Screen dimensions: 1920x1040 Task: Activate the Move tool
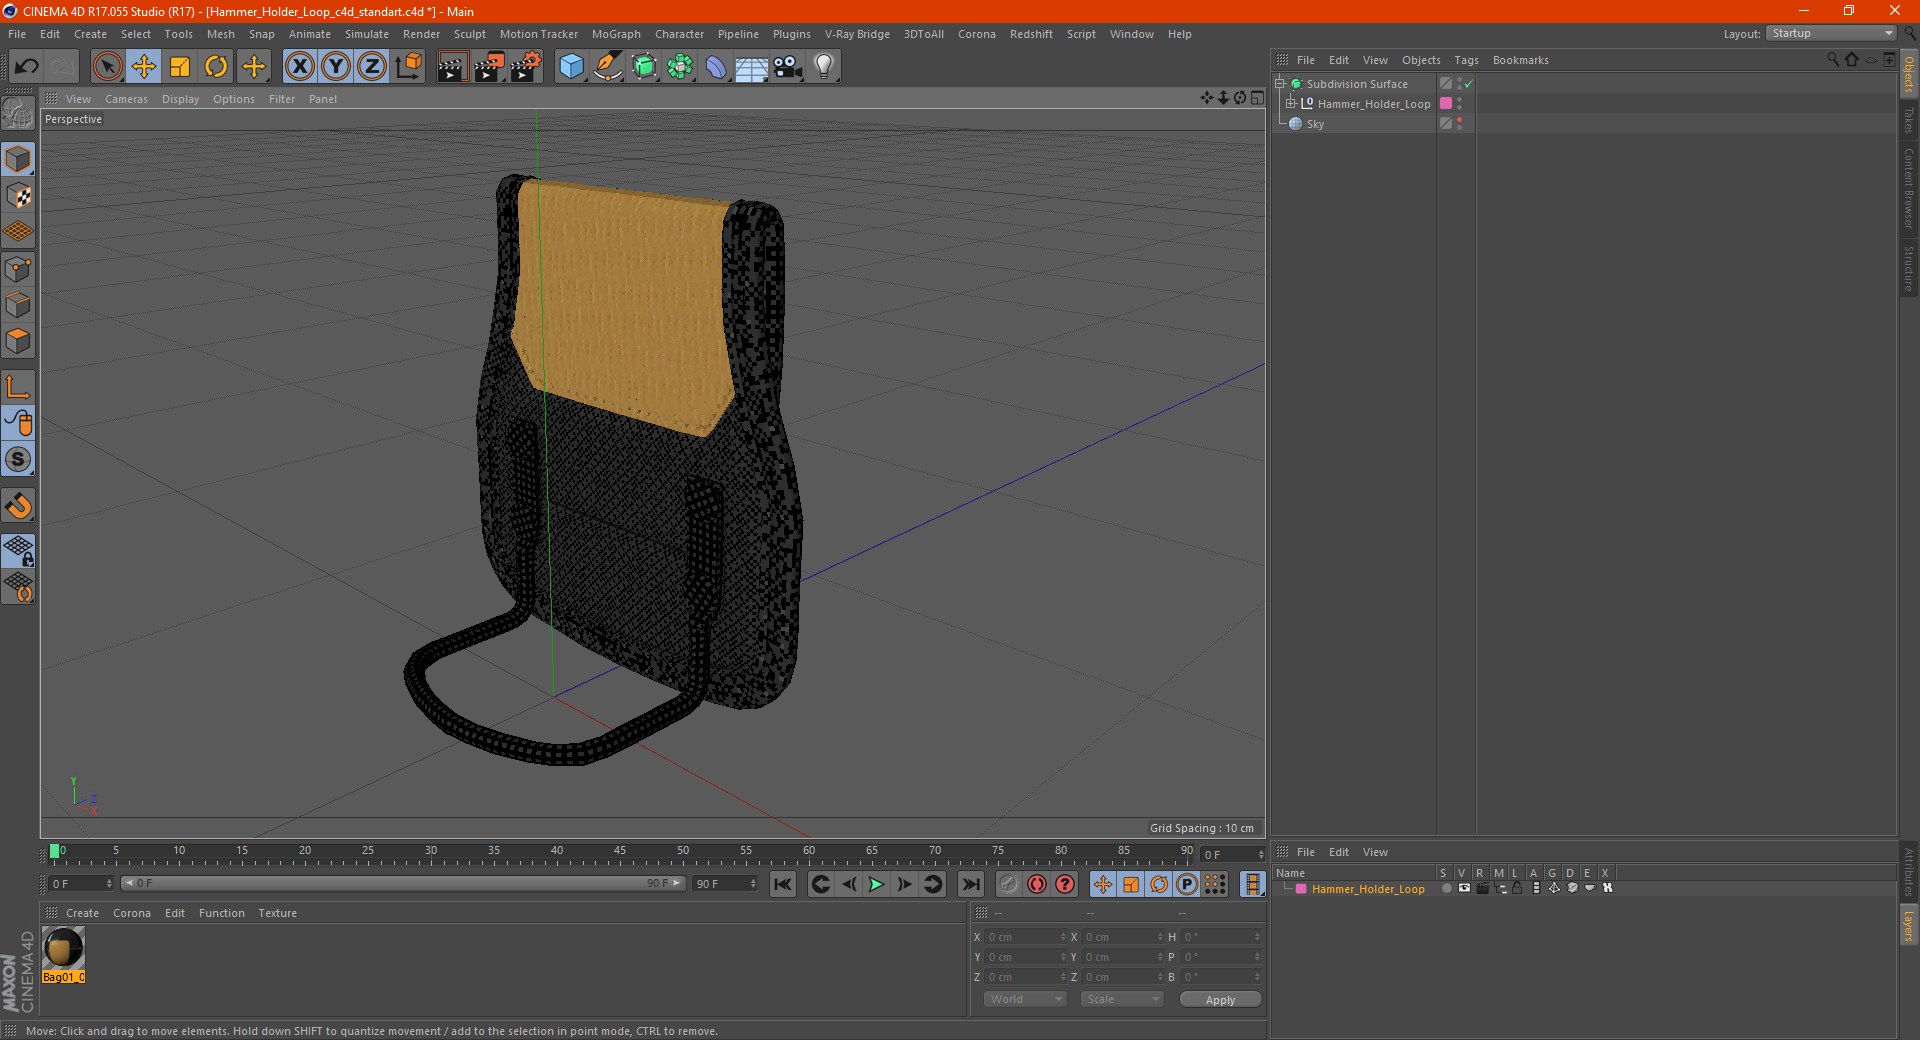(x=144, y=67)
